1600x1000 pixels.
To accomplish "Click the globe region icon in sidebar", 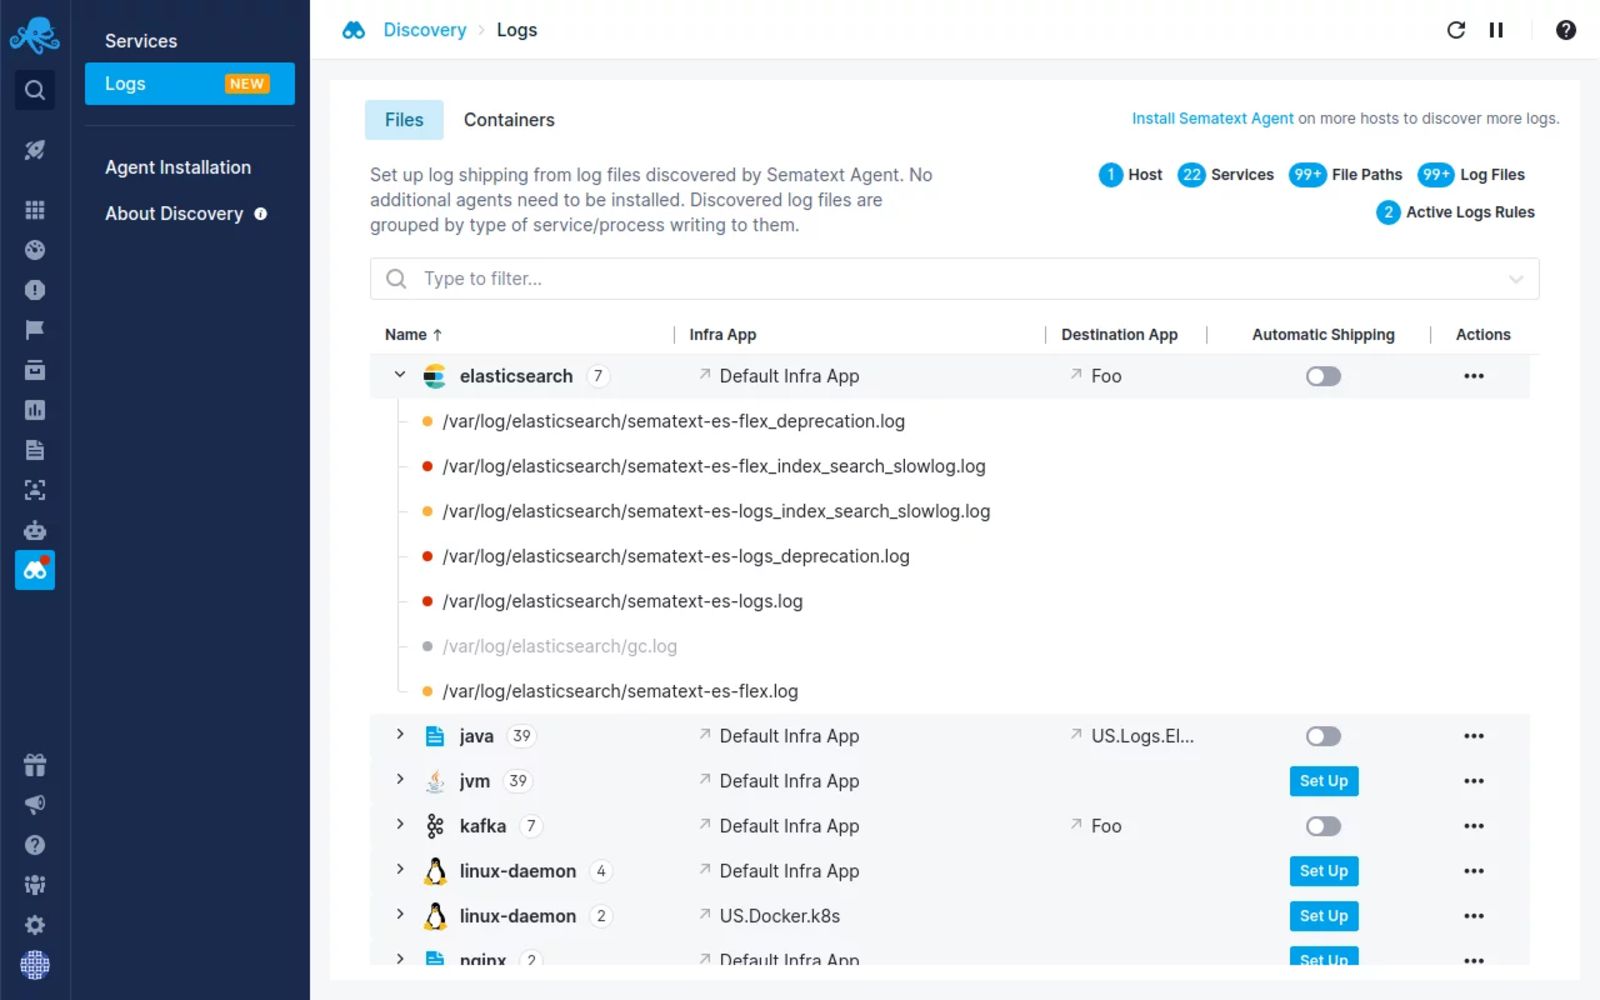I will click(35, 965).
